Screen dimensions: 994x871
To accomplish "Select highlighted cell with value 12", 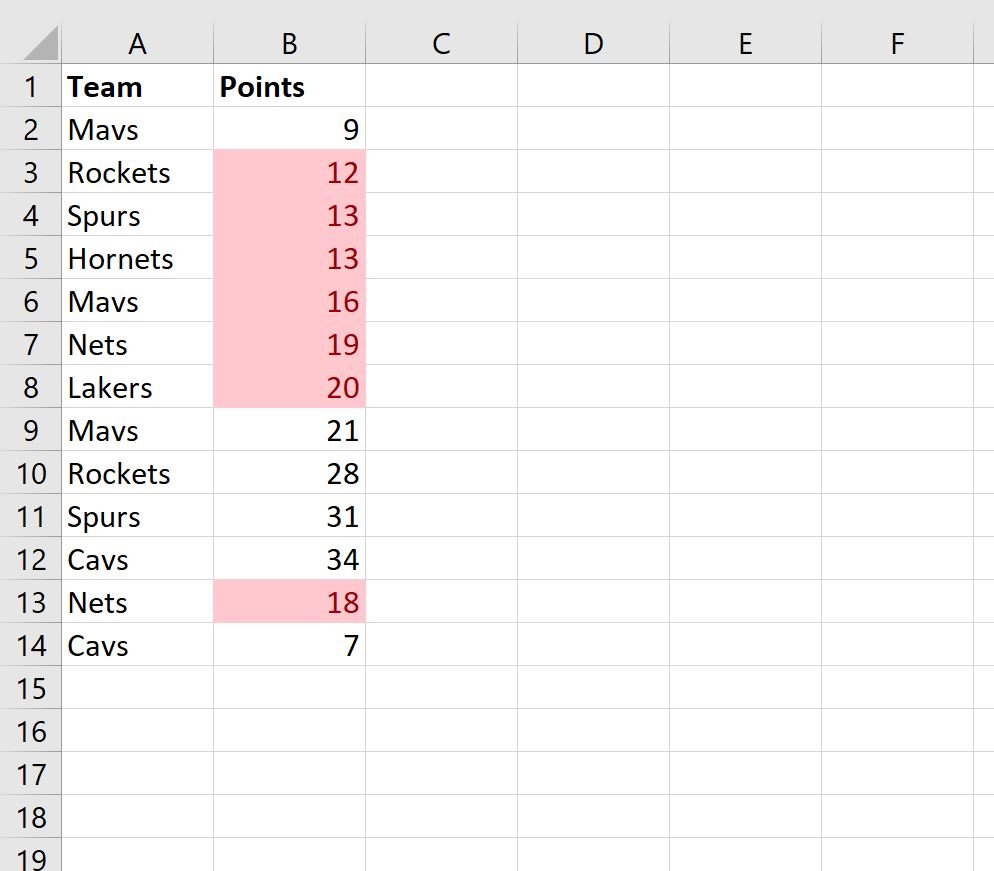I will (290, 172).
